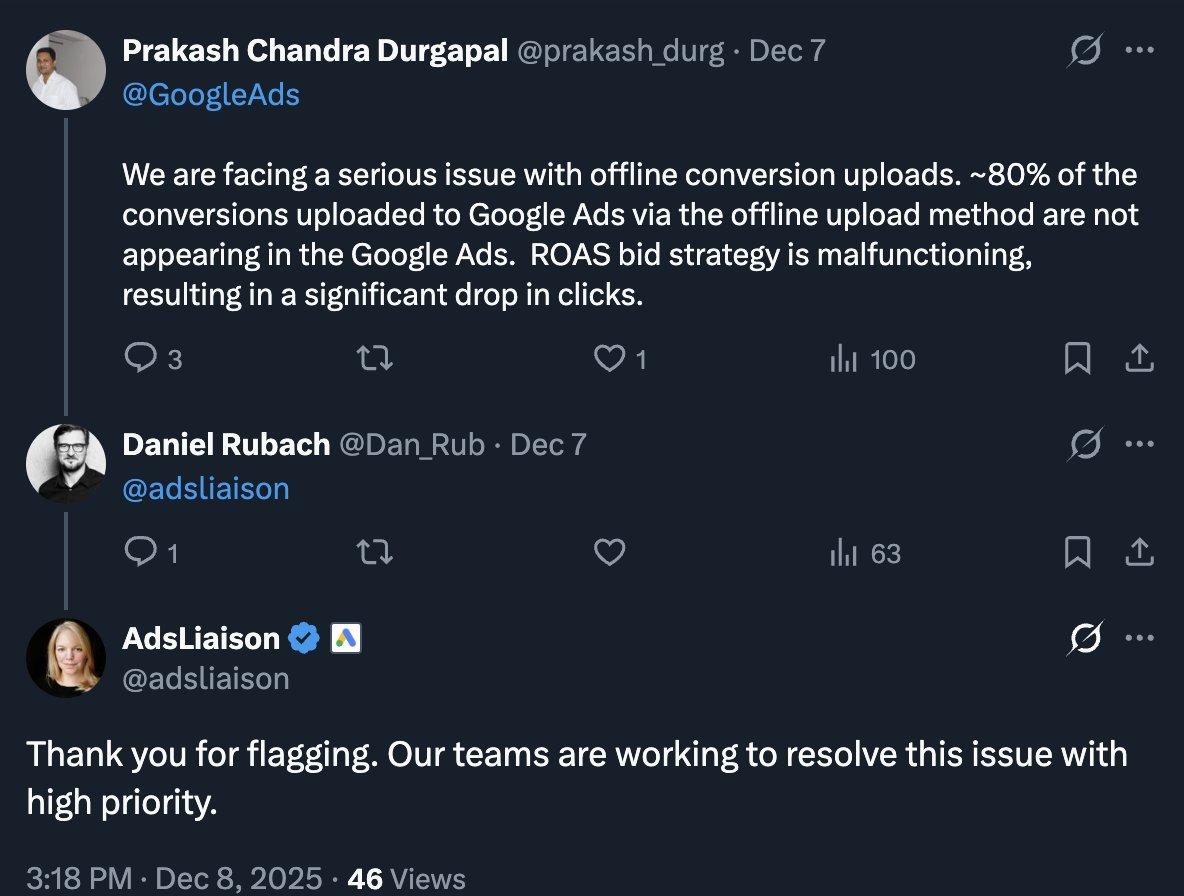Share Prakash's tweet via share icon
Screen dimensions: 1184x896
1140,359
